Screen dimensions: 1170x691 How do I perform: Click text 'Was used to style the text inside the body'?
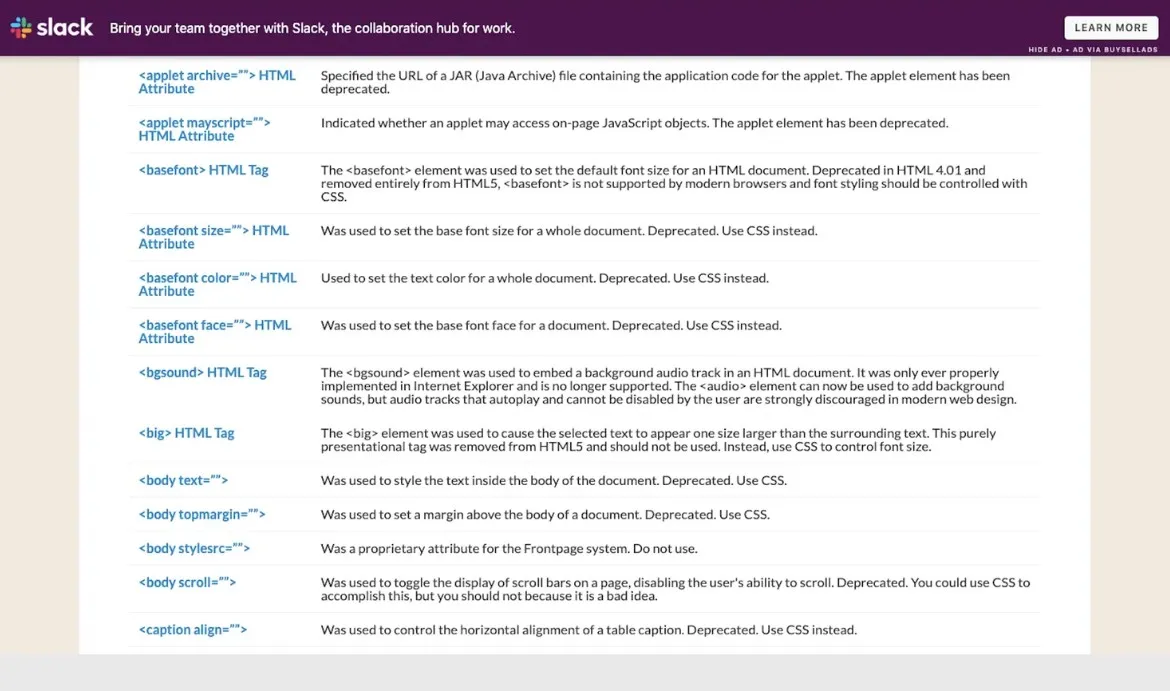click(x=554, y=481)
